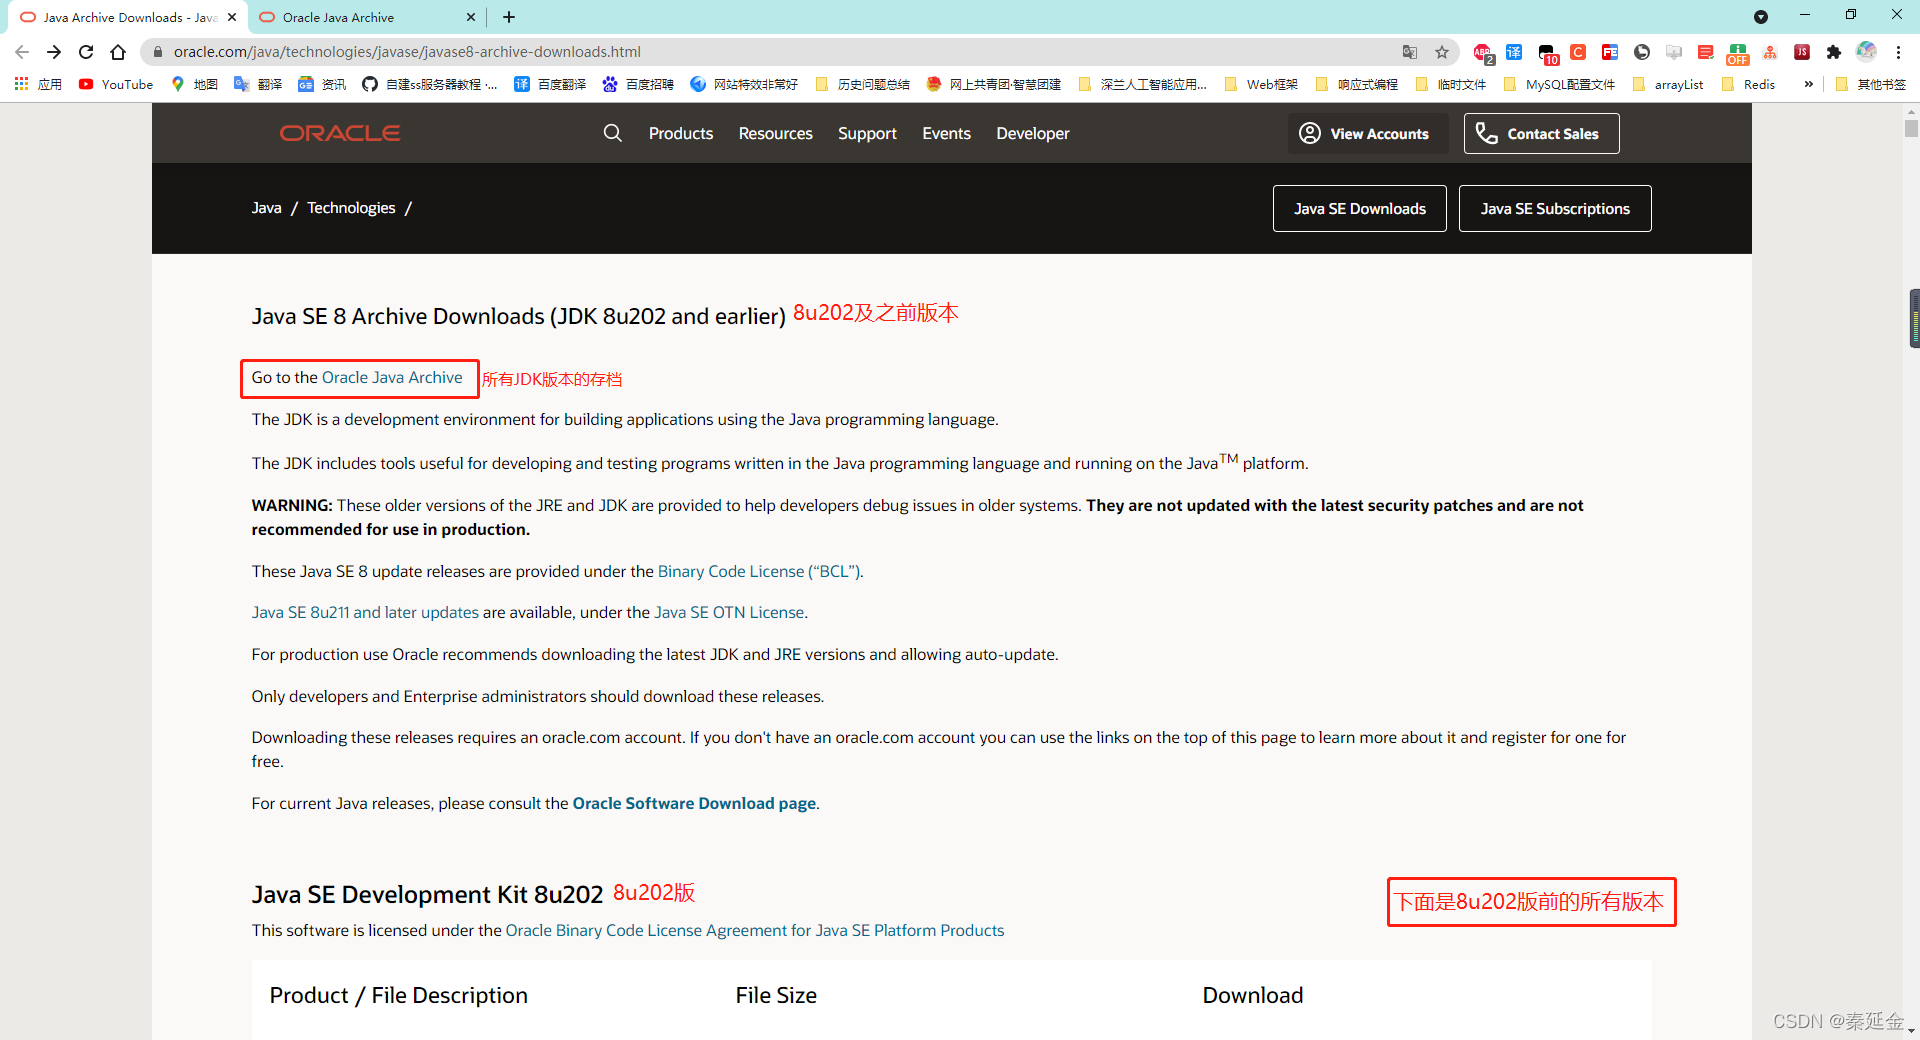1920x1040 pixels.
Task: Open the AdBlock extension icon
Action: pos(1483,53)
